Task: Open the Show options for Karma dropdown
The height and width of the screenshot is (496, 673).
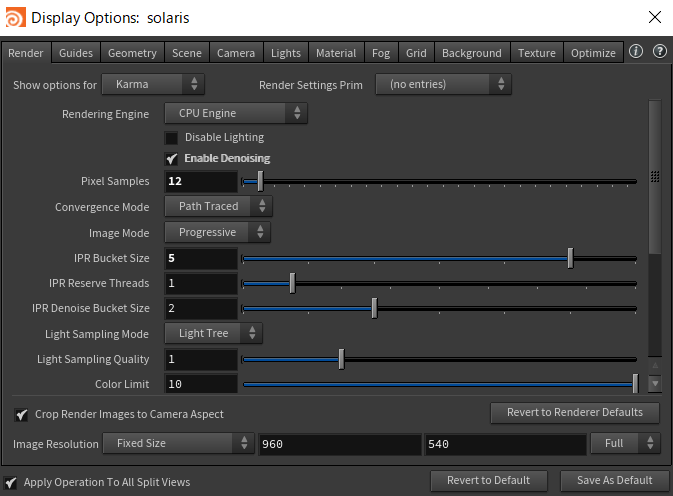Action: tap(153, 84)
